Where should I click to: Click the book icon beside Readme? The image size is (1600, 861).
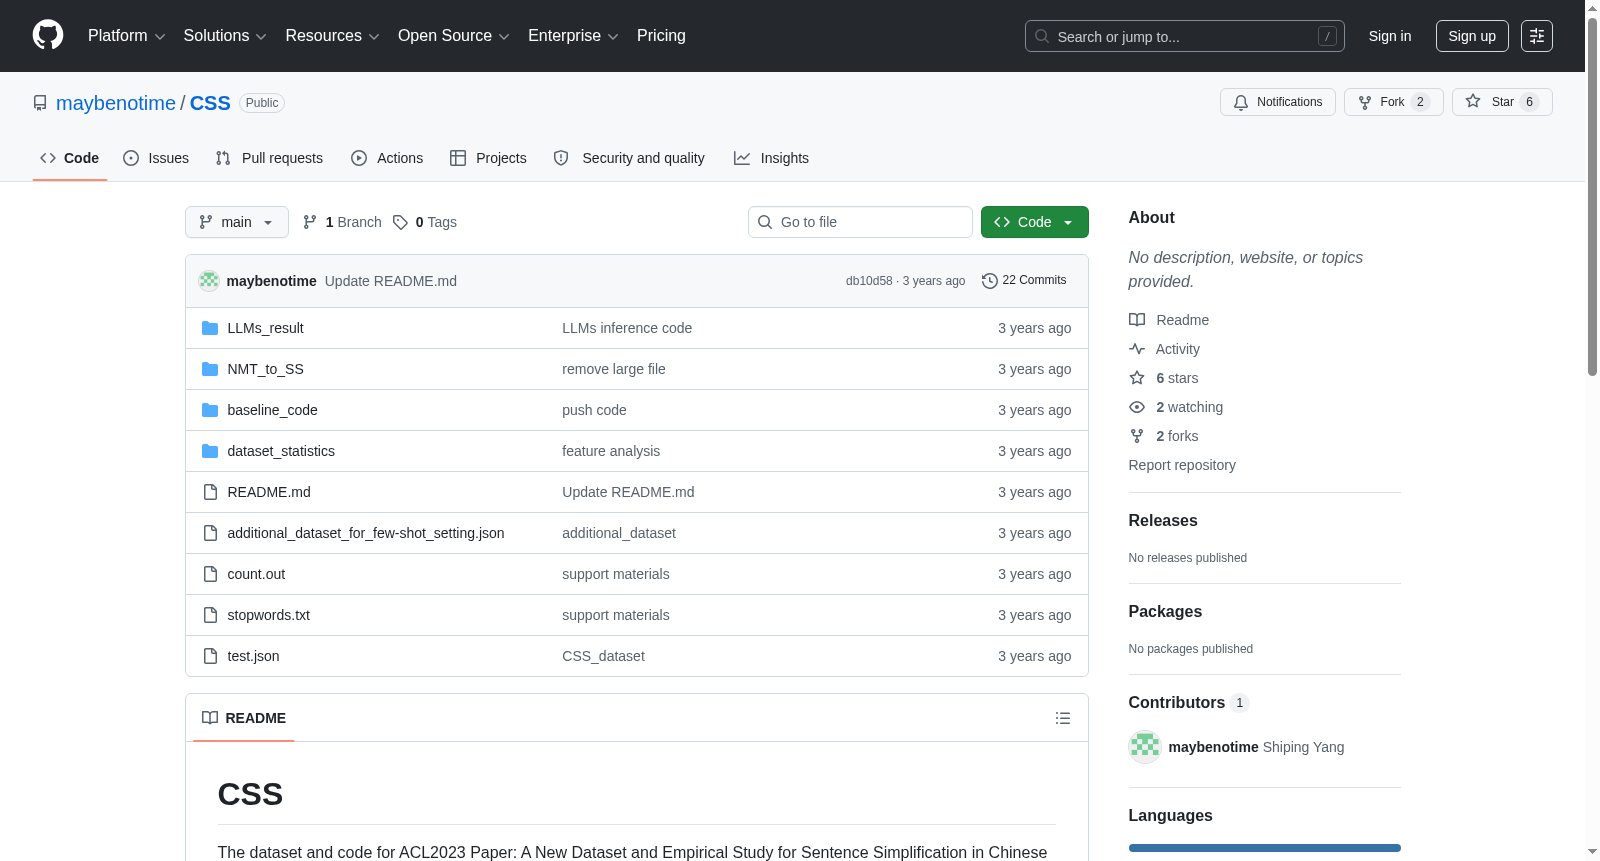pos(1137,320)
